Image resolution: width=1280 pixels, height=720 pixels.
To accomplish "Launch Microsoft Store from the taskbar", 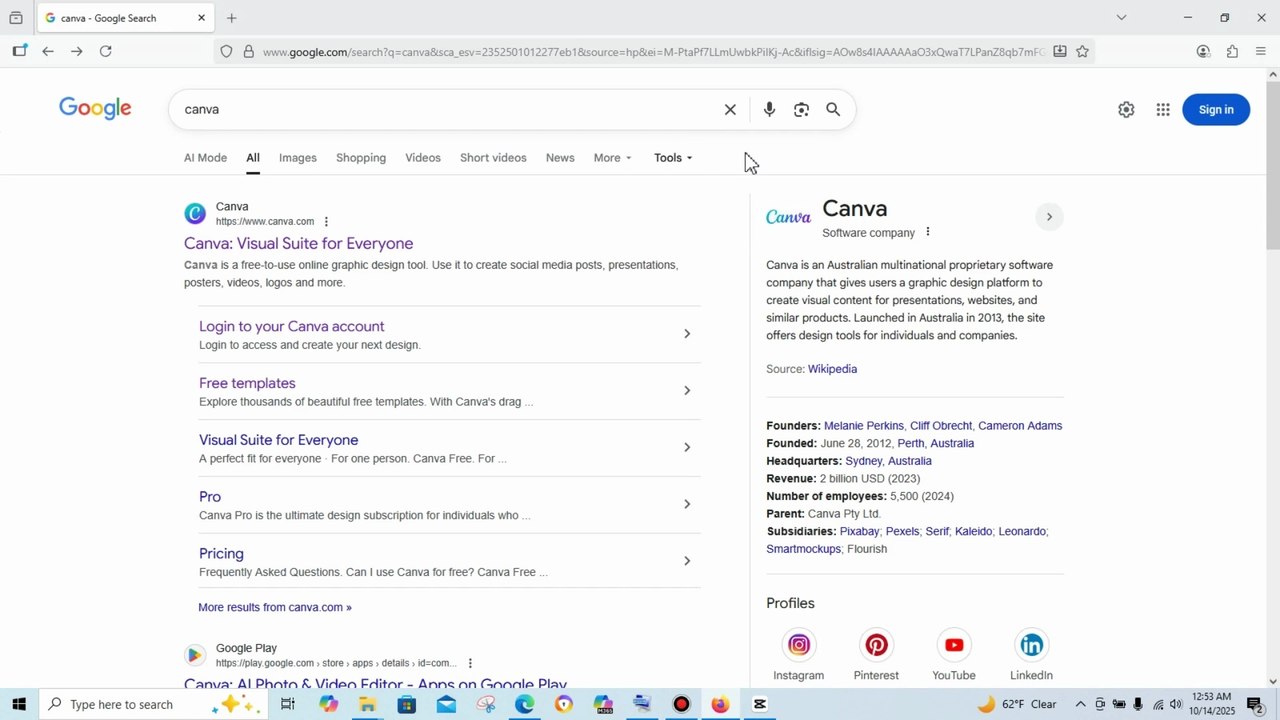I will pos(406,704).
